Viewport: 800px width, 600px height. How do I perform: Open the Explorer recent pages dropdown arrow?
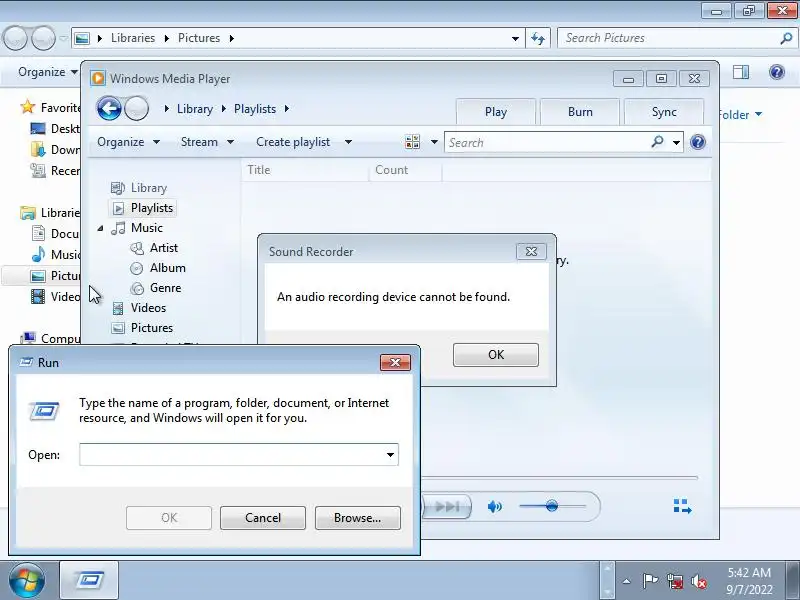pyautogui.click(x=64, y=38)
